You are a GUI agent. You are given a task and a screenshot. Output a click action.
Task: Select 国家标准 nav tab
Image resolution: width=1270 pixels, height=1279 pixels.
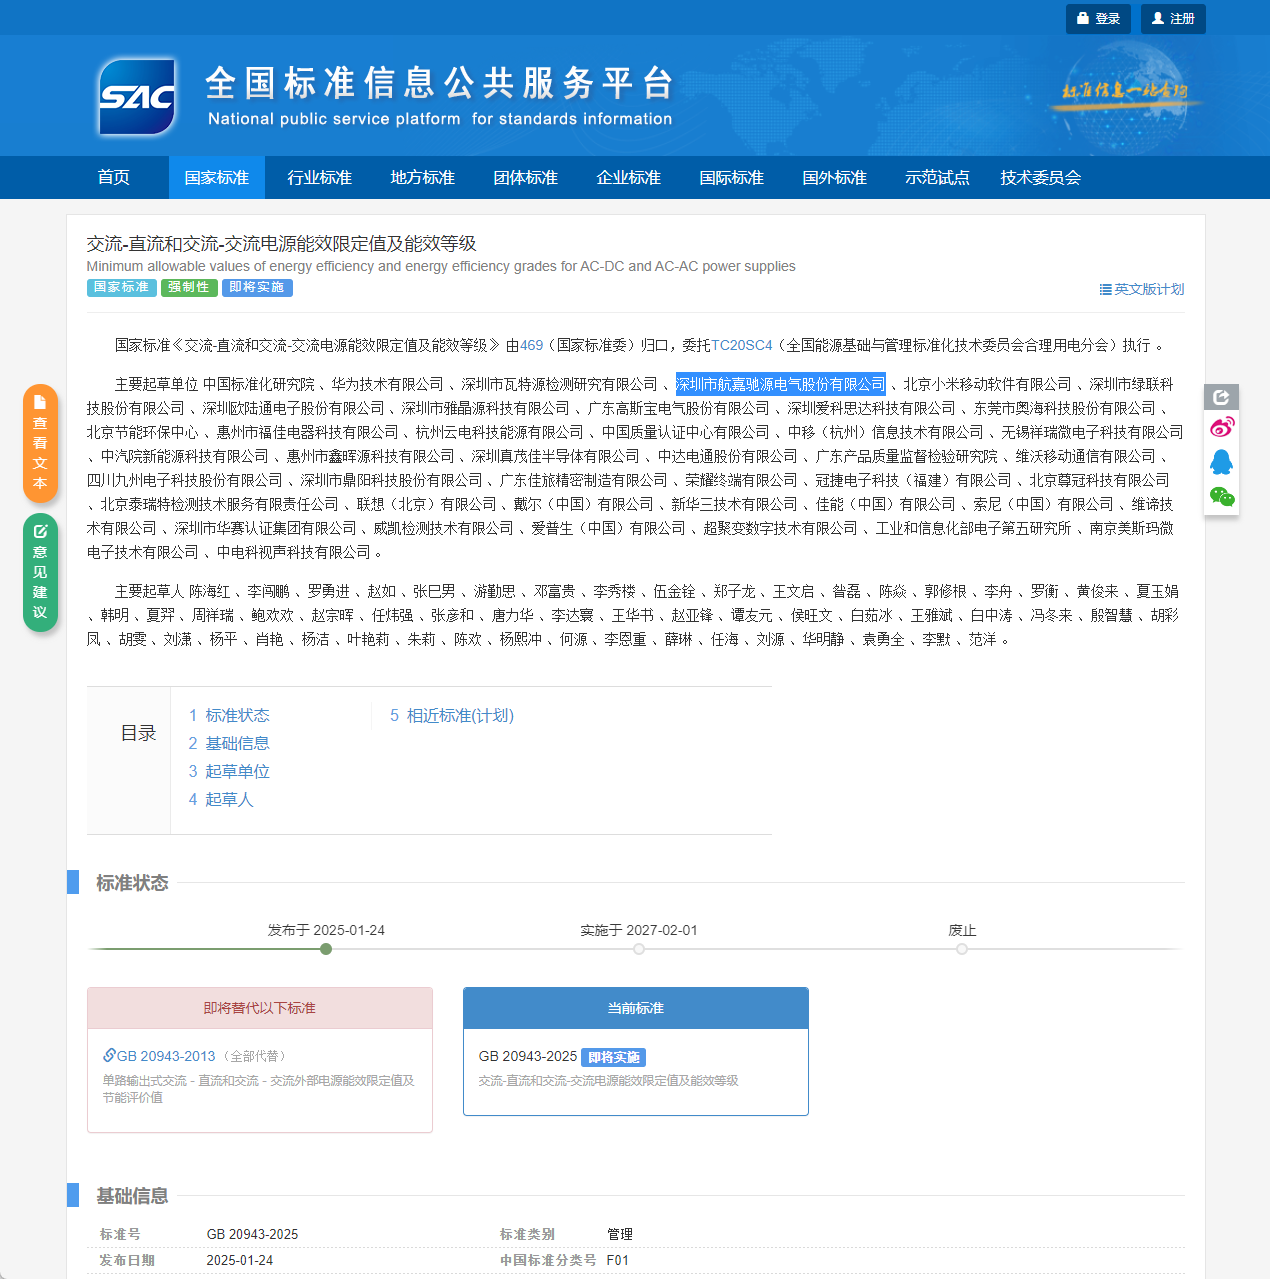217,178
